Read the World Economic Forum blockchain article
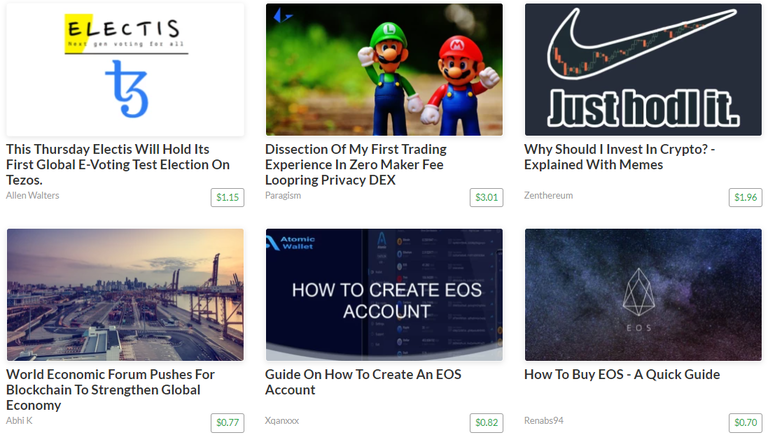Viewport: 768px width, 442px height. pos(110,390)
